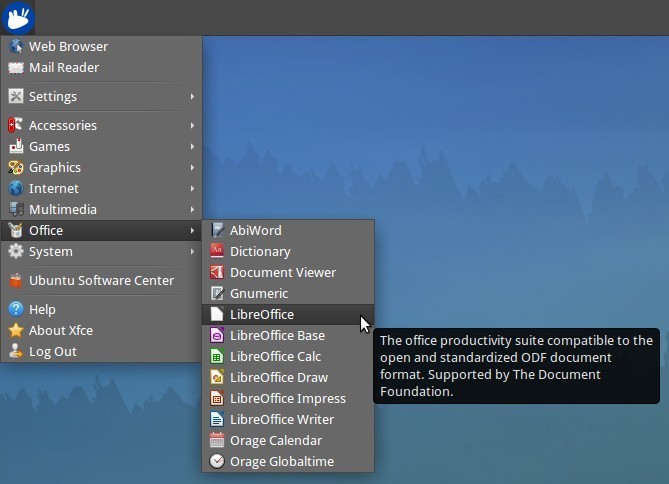
Task: Open Dictionary from Office submenu
Action: [288, 251]
